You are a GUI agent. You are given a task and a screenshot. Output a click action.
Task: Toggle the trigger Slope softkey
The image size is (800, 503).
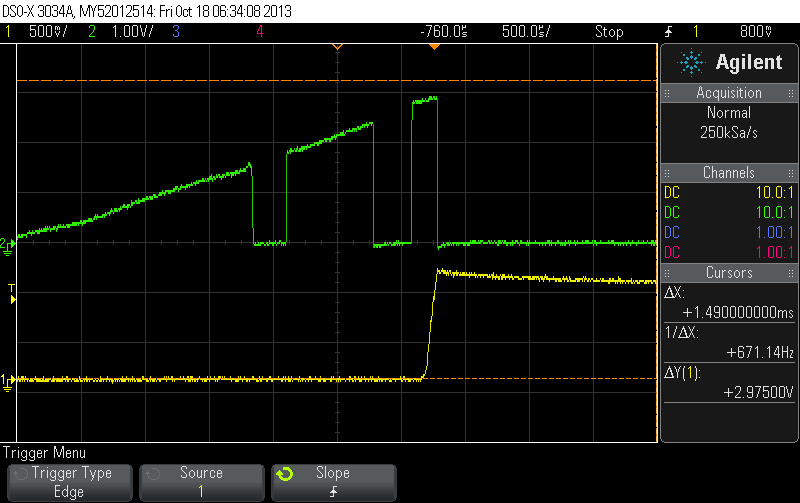click(x=334, y=483)
